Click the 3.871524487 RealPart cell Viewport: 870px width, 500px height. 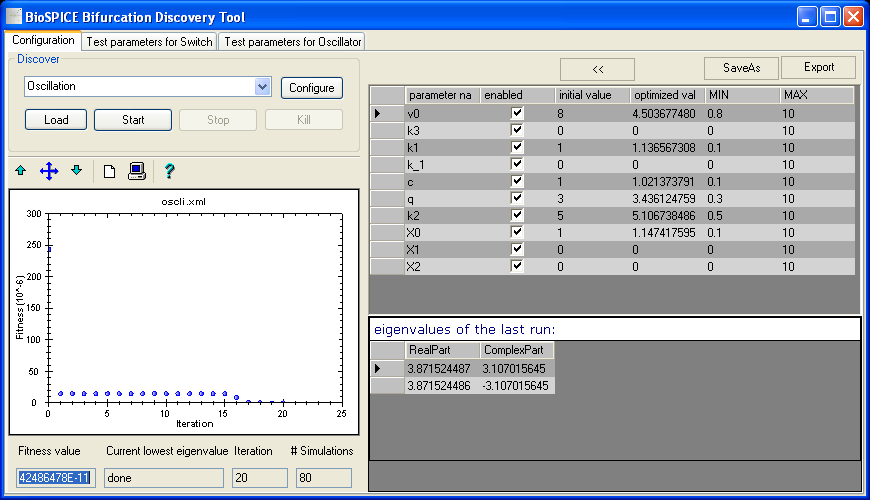[x=442, y=368]
